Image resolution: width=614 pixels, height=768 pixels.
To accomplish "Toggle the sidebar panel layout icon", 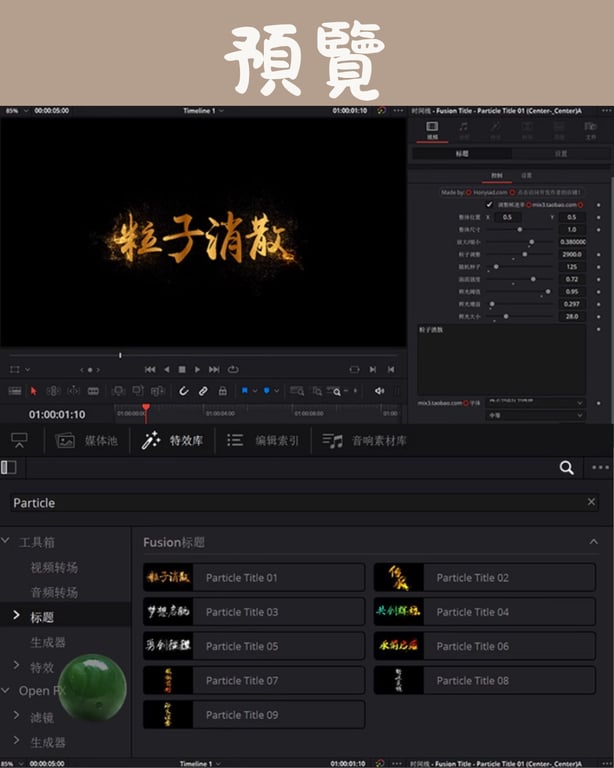I will (9, 467).
